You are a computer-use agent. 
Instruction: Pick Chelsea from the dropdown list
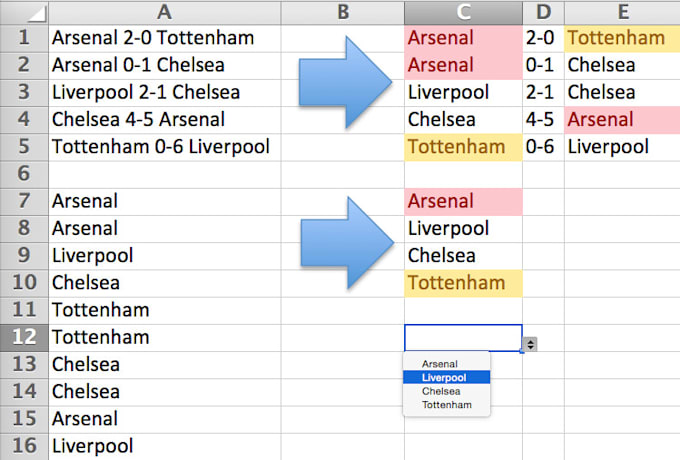point(441,391)
